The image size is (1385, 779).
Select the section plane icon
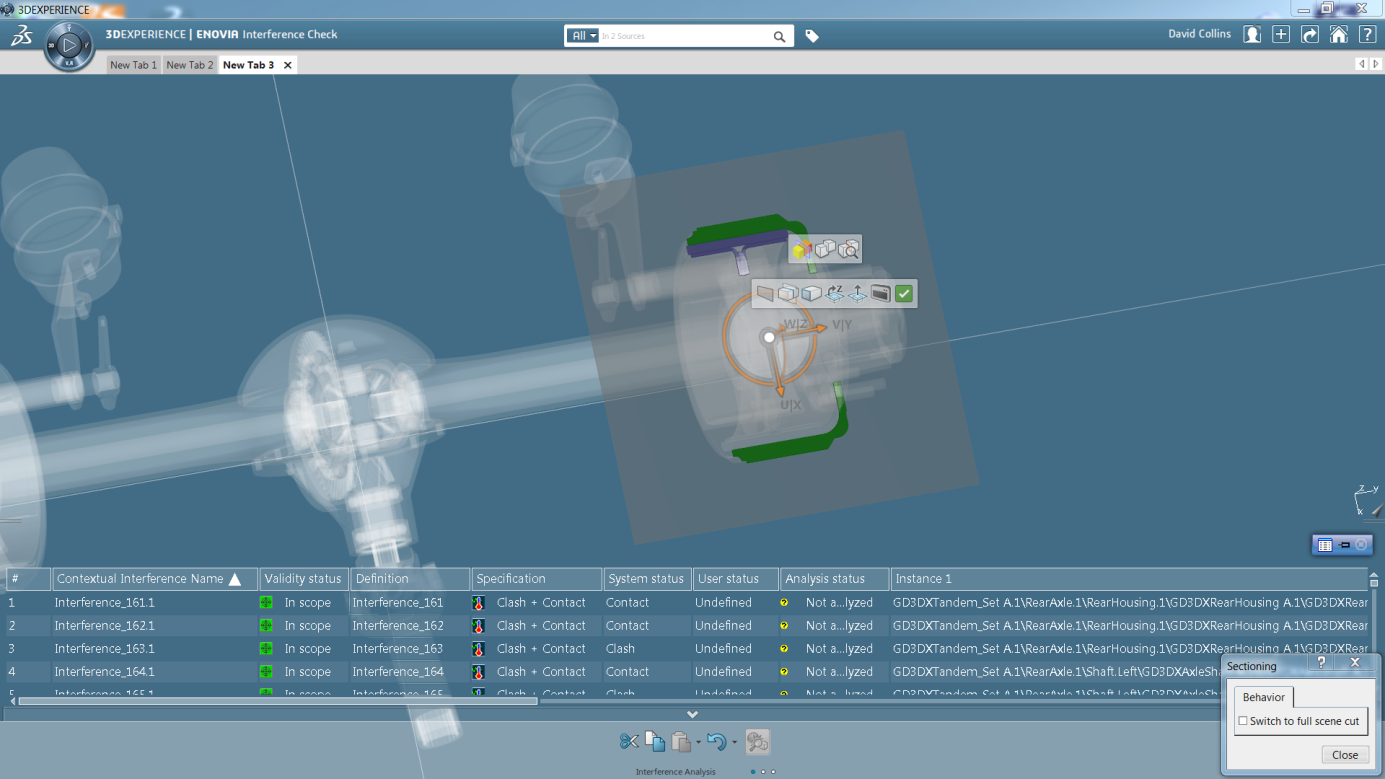pyautogui.click(x=765, y=293)
